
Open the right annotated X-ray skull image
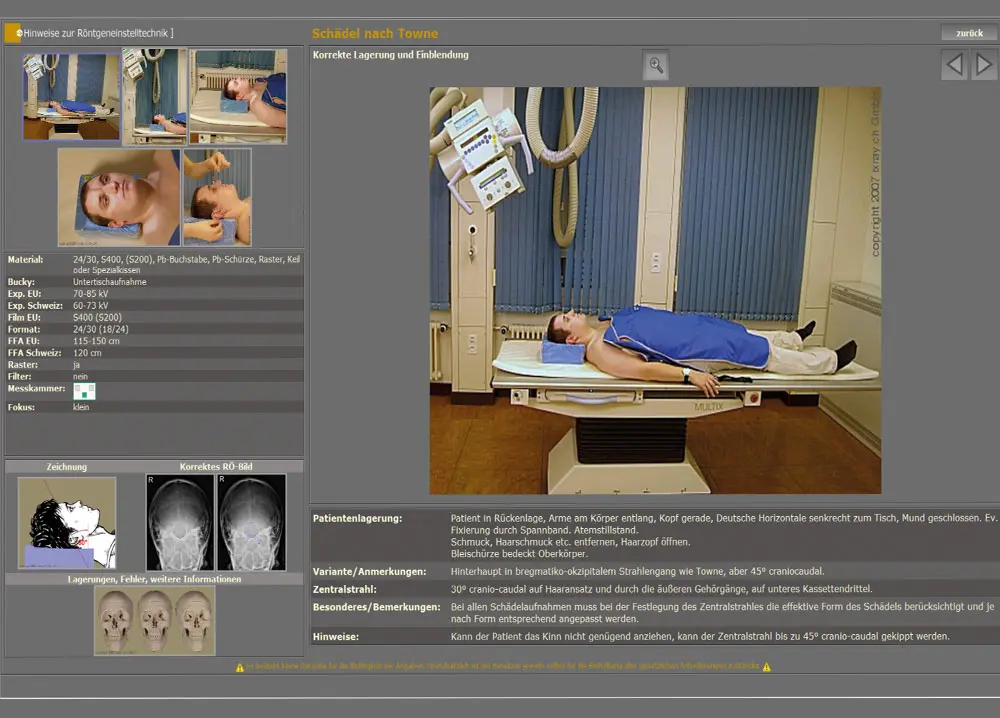pos(251,523)
